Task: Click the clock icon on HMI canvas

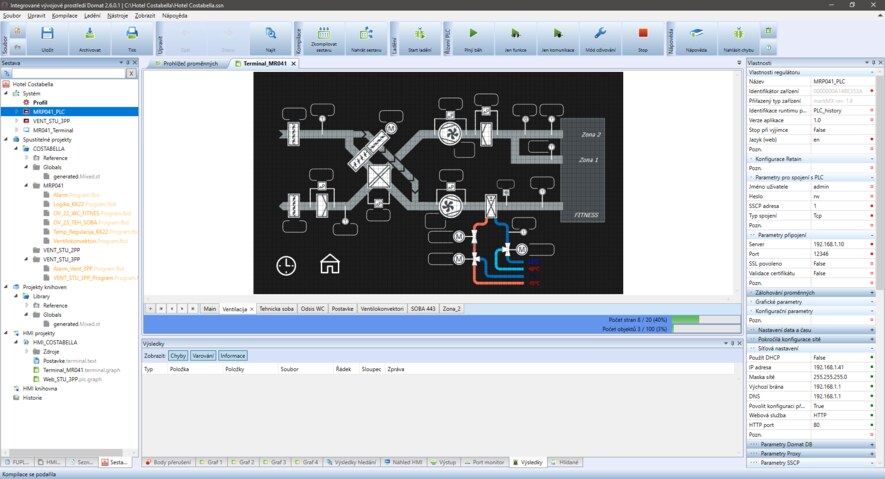Action: point(286,265)
